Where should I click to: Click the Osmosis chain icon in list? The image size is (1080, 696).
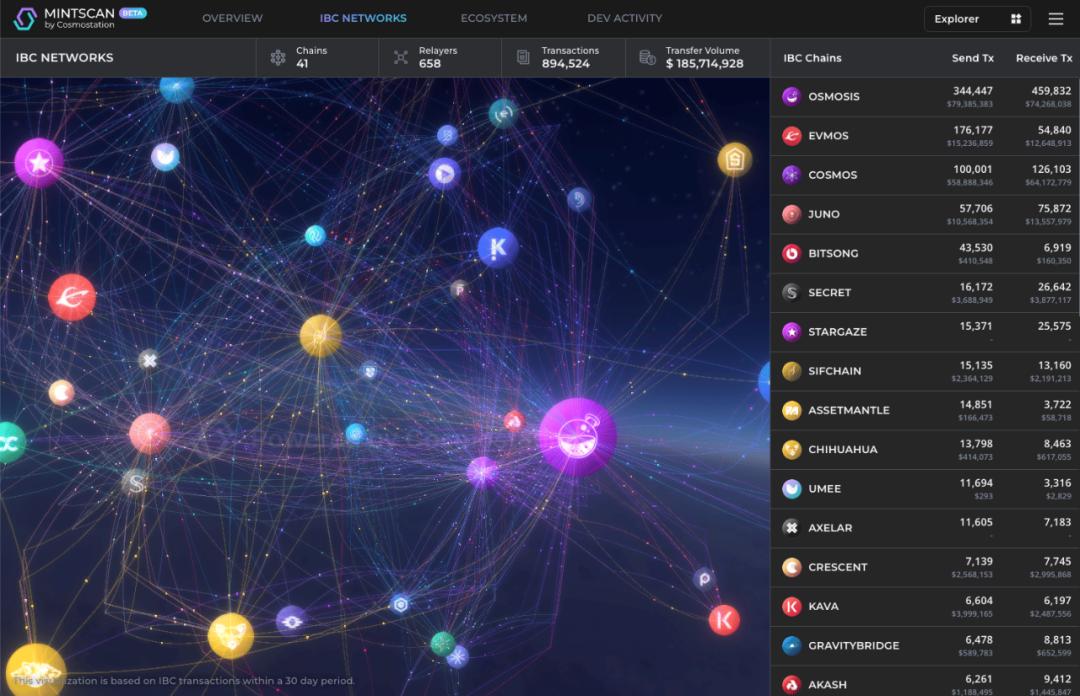point(791,97)
